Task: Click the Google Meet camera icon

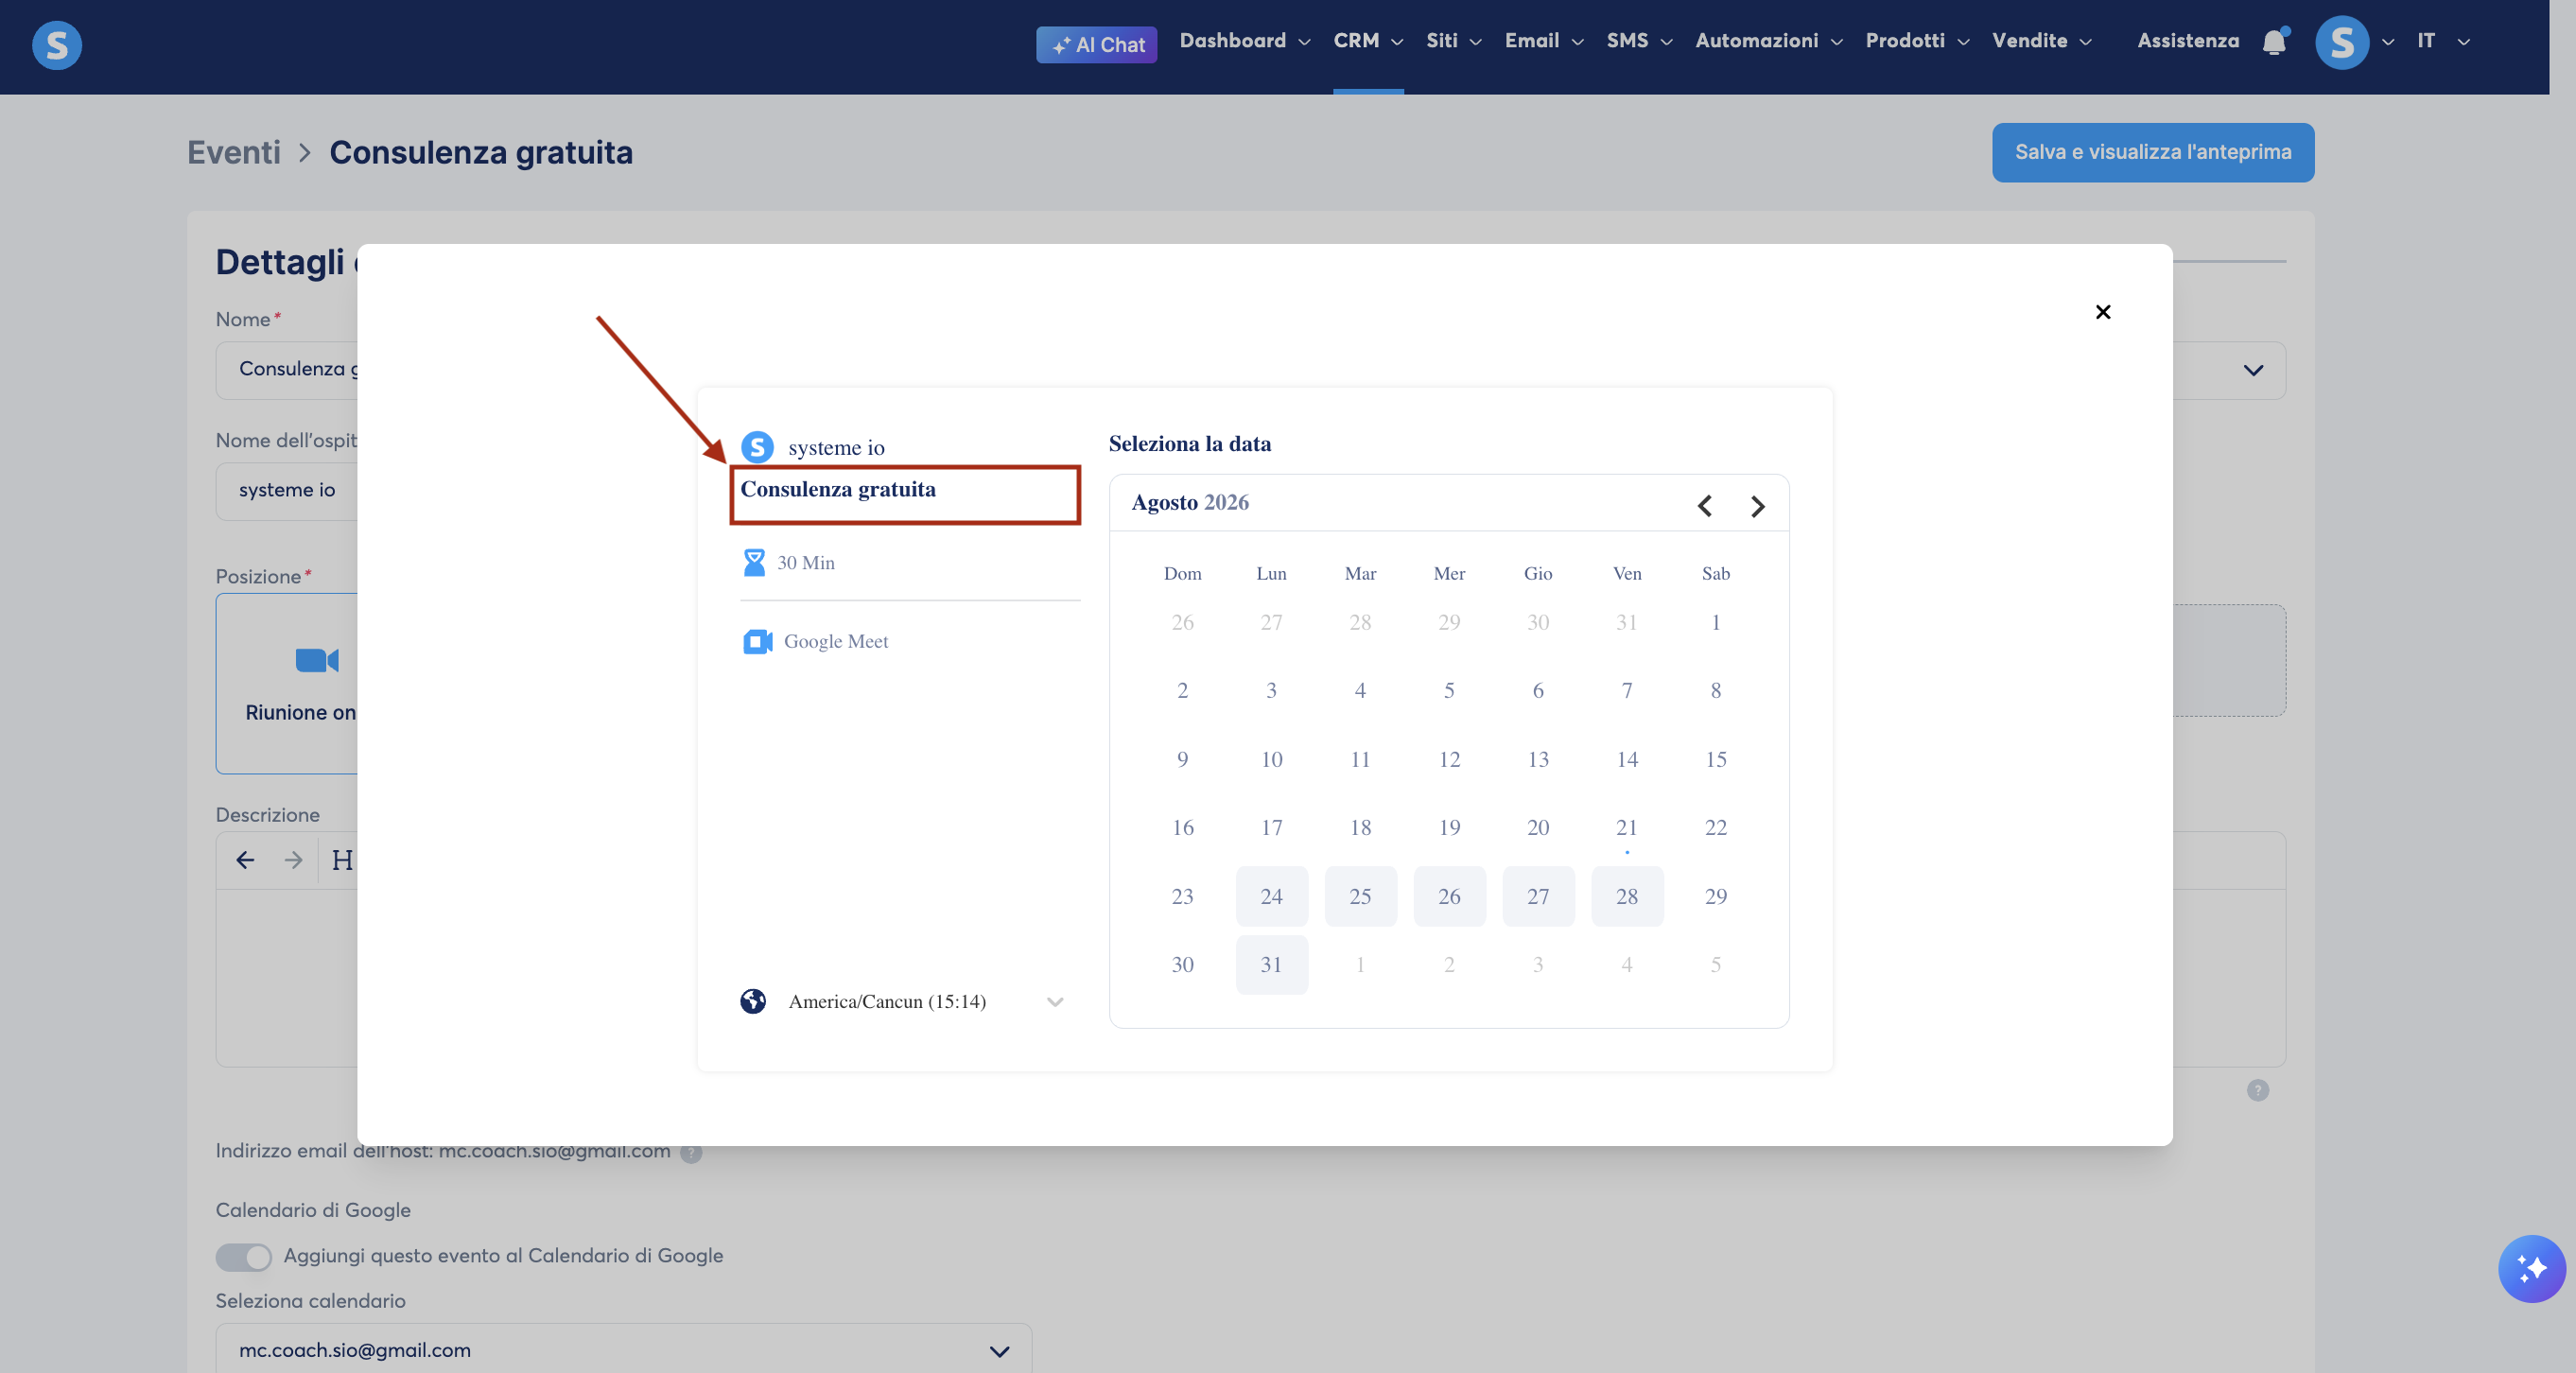Action: pyautogui.click(x=757, y=641)
